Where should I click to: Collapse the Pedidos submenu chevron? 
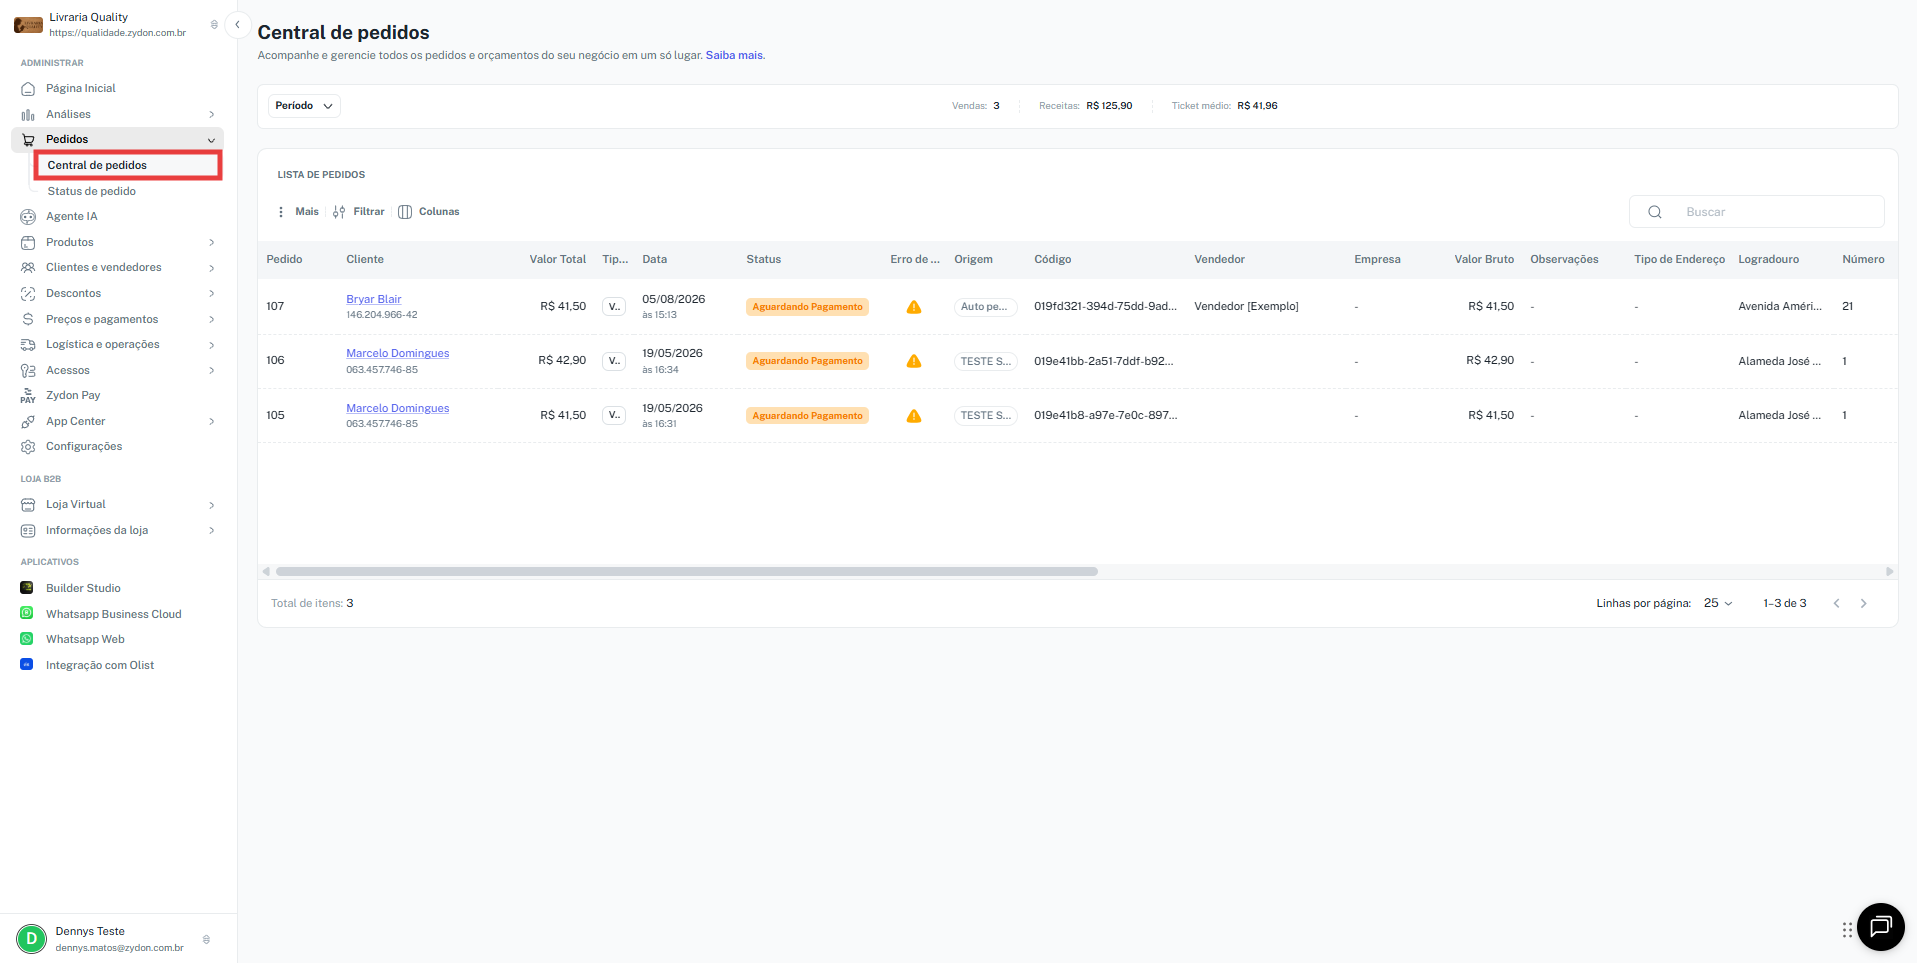coord(211,140)
